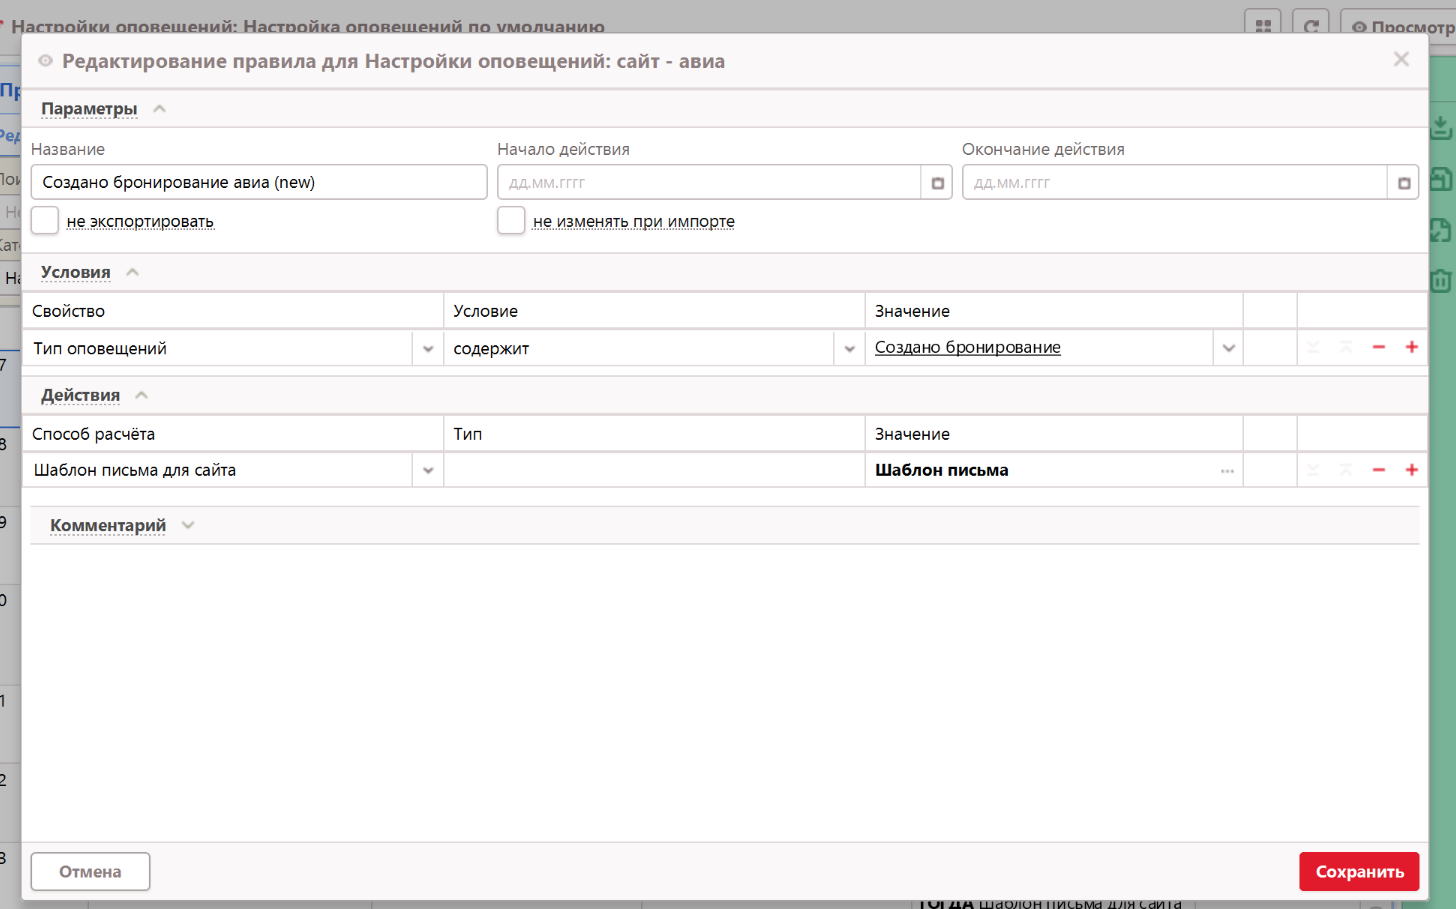The width and height of the screenshot is (1456, 909).
Task: Check не изменять при импорте option
Action: [x=511, y=221]
